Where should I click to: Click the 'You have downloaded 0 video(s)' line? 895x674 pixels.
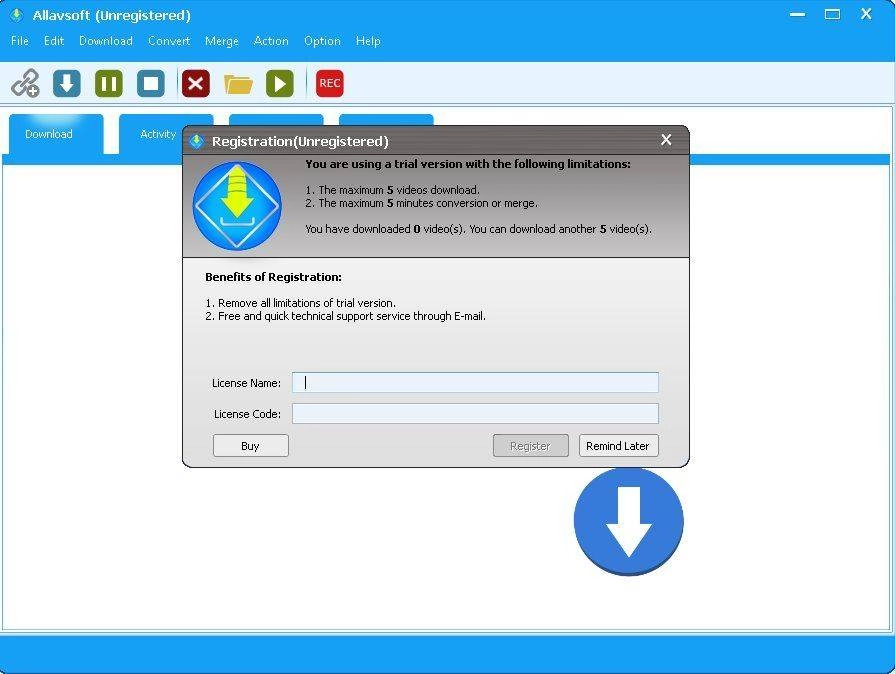point(478,229)
